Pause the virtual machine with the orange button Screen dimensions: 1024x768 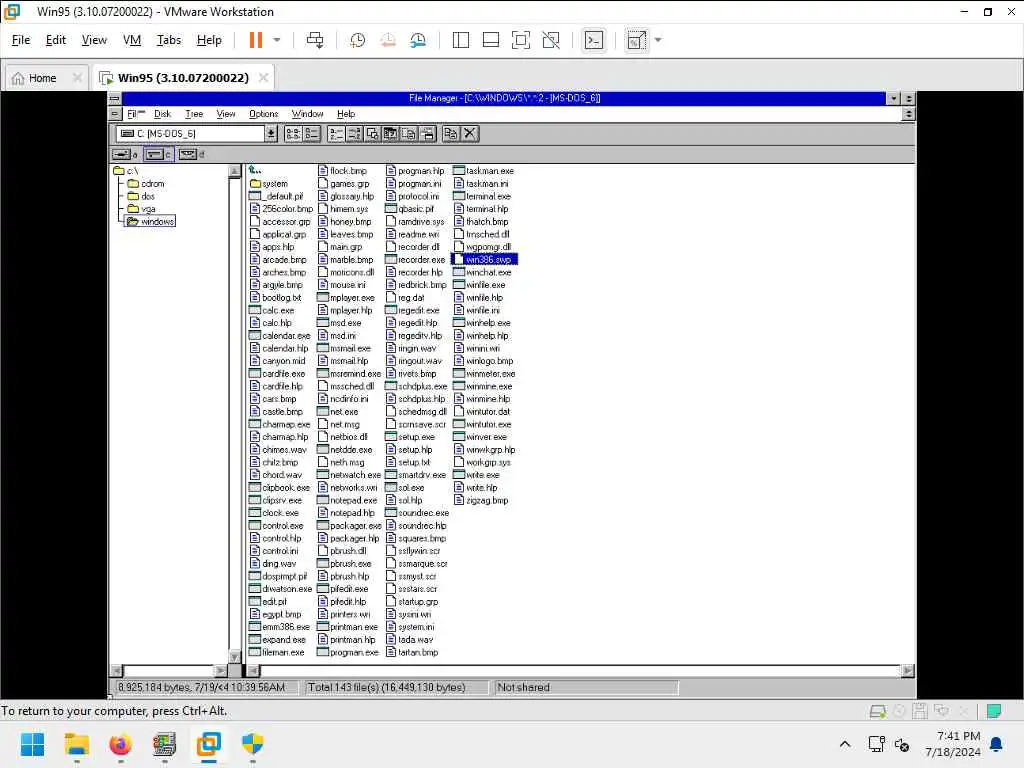coord(255,40)
